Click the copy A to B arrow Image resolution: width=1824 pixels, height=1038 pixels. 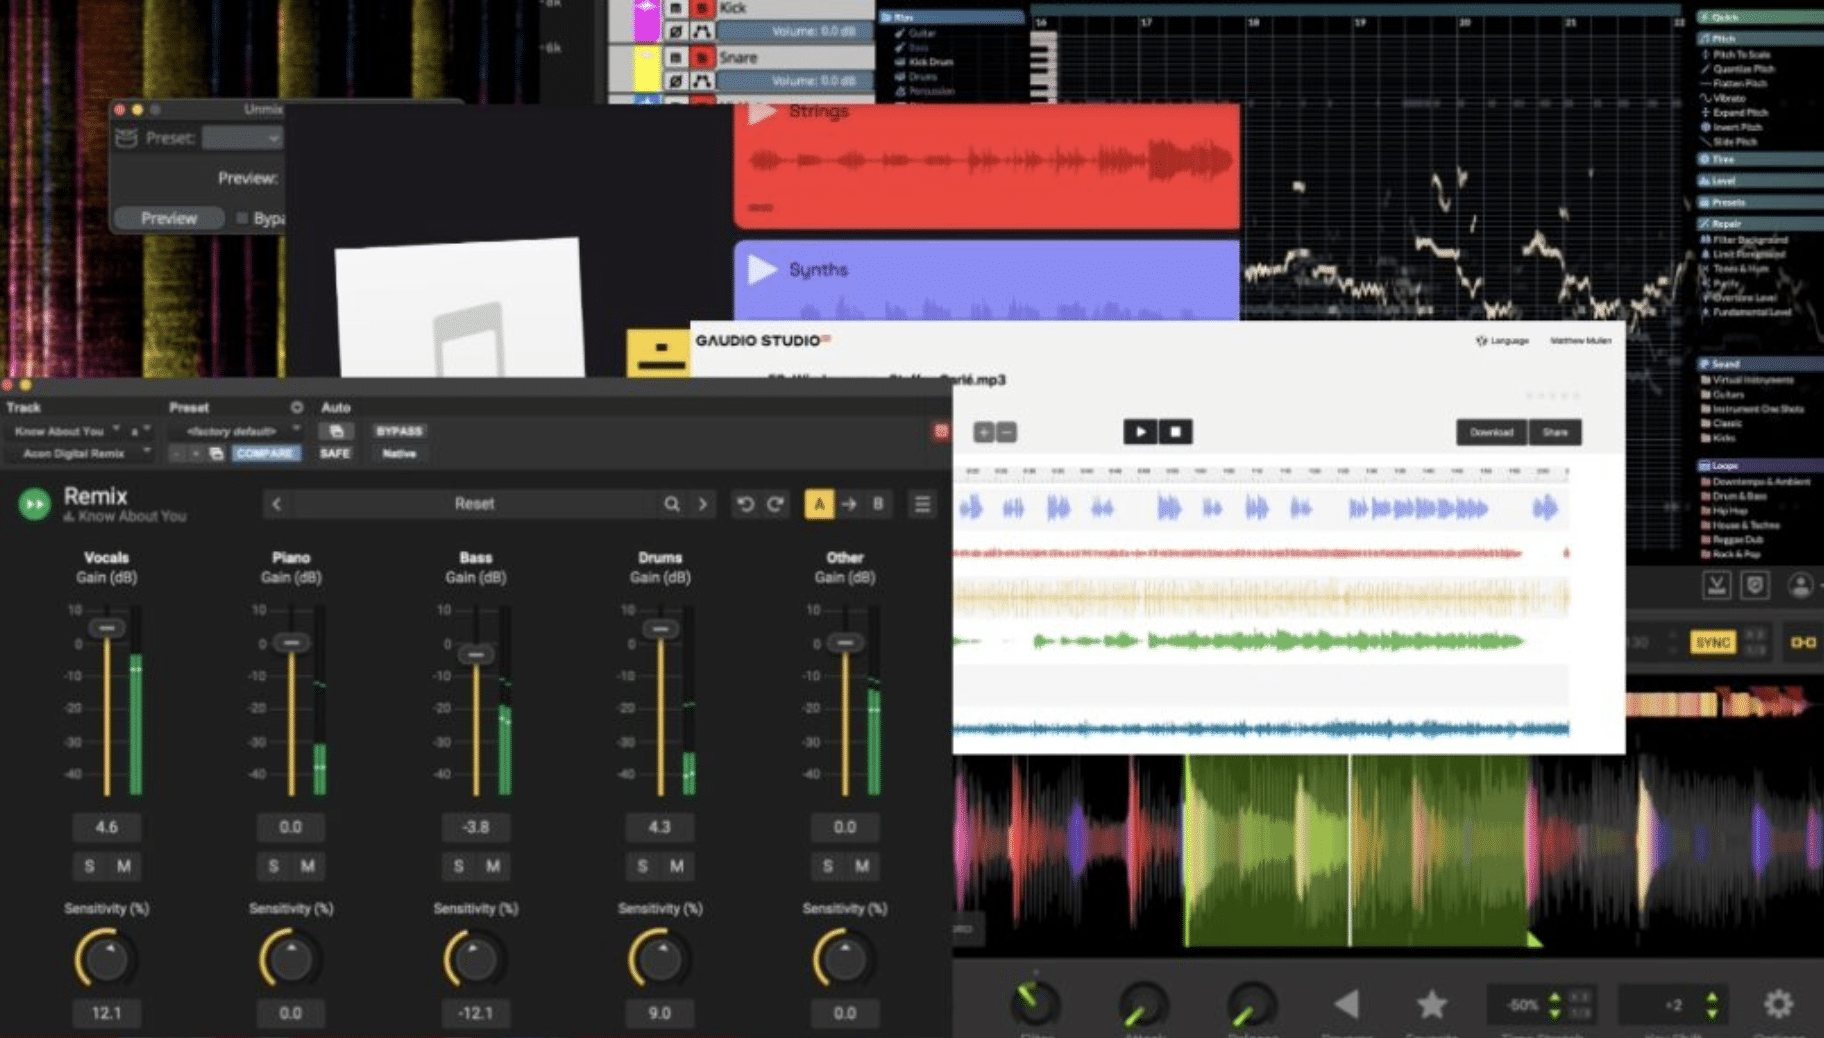(849, 504)
